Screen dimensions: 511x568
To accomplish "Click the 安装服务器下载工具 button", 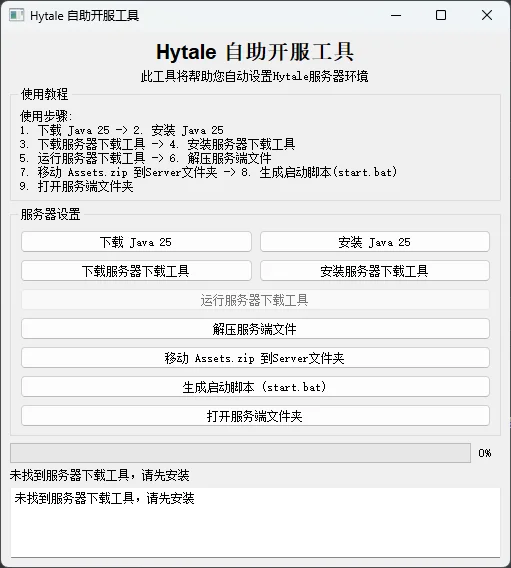I will click(x=375, y=271).
